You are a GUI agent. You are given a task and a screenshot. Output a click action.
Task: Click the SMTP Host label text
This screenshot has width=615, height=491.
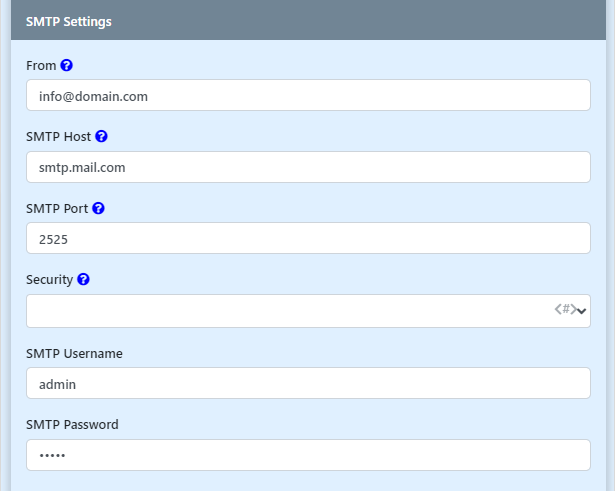(58, 136)
